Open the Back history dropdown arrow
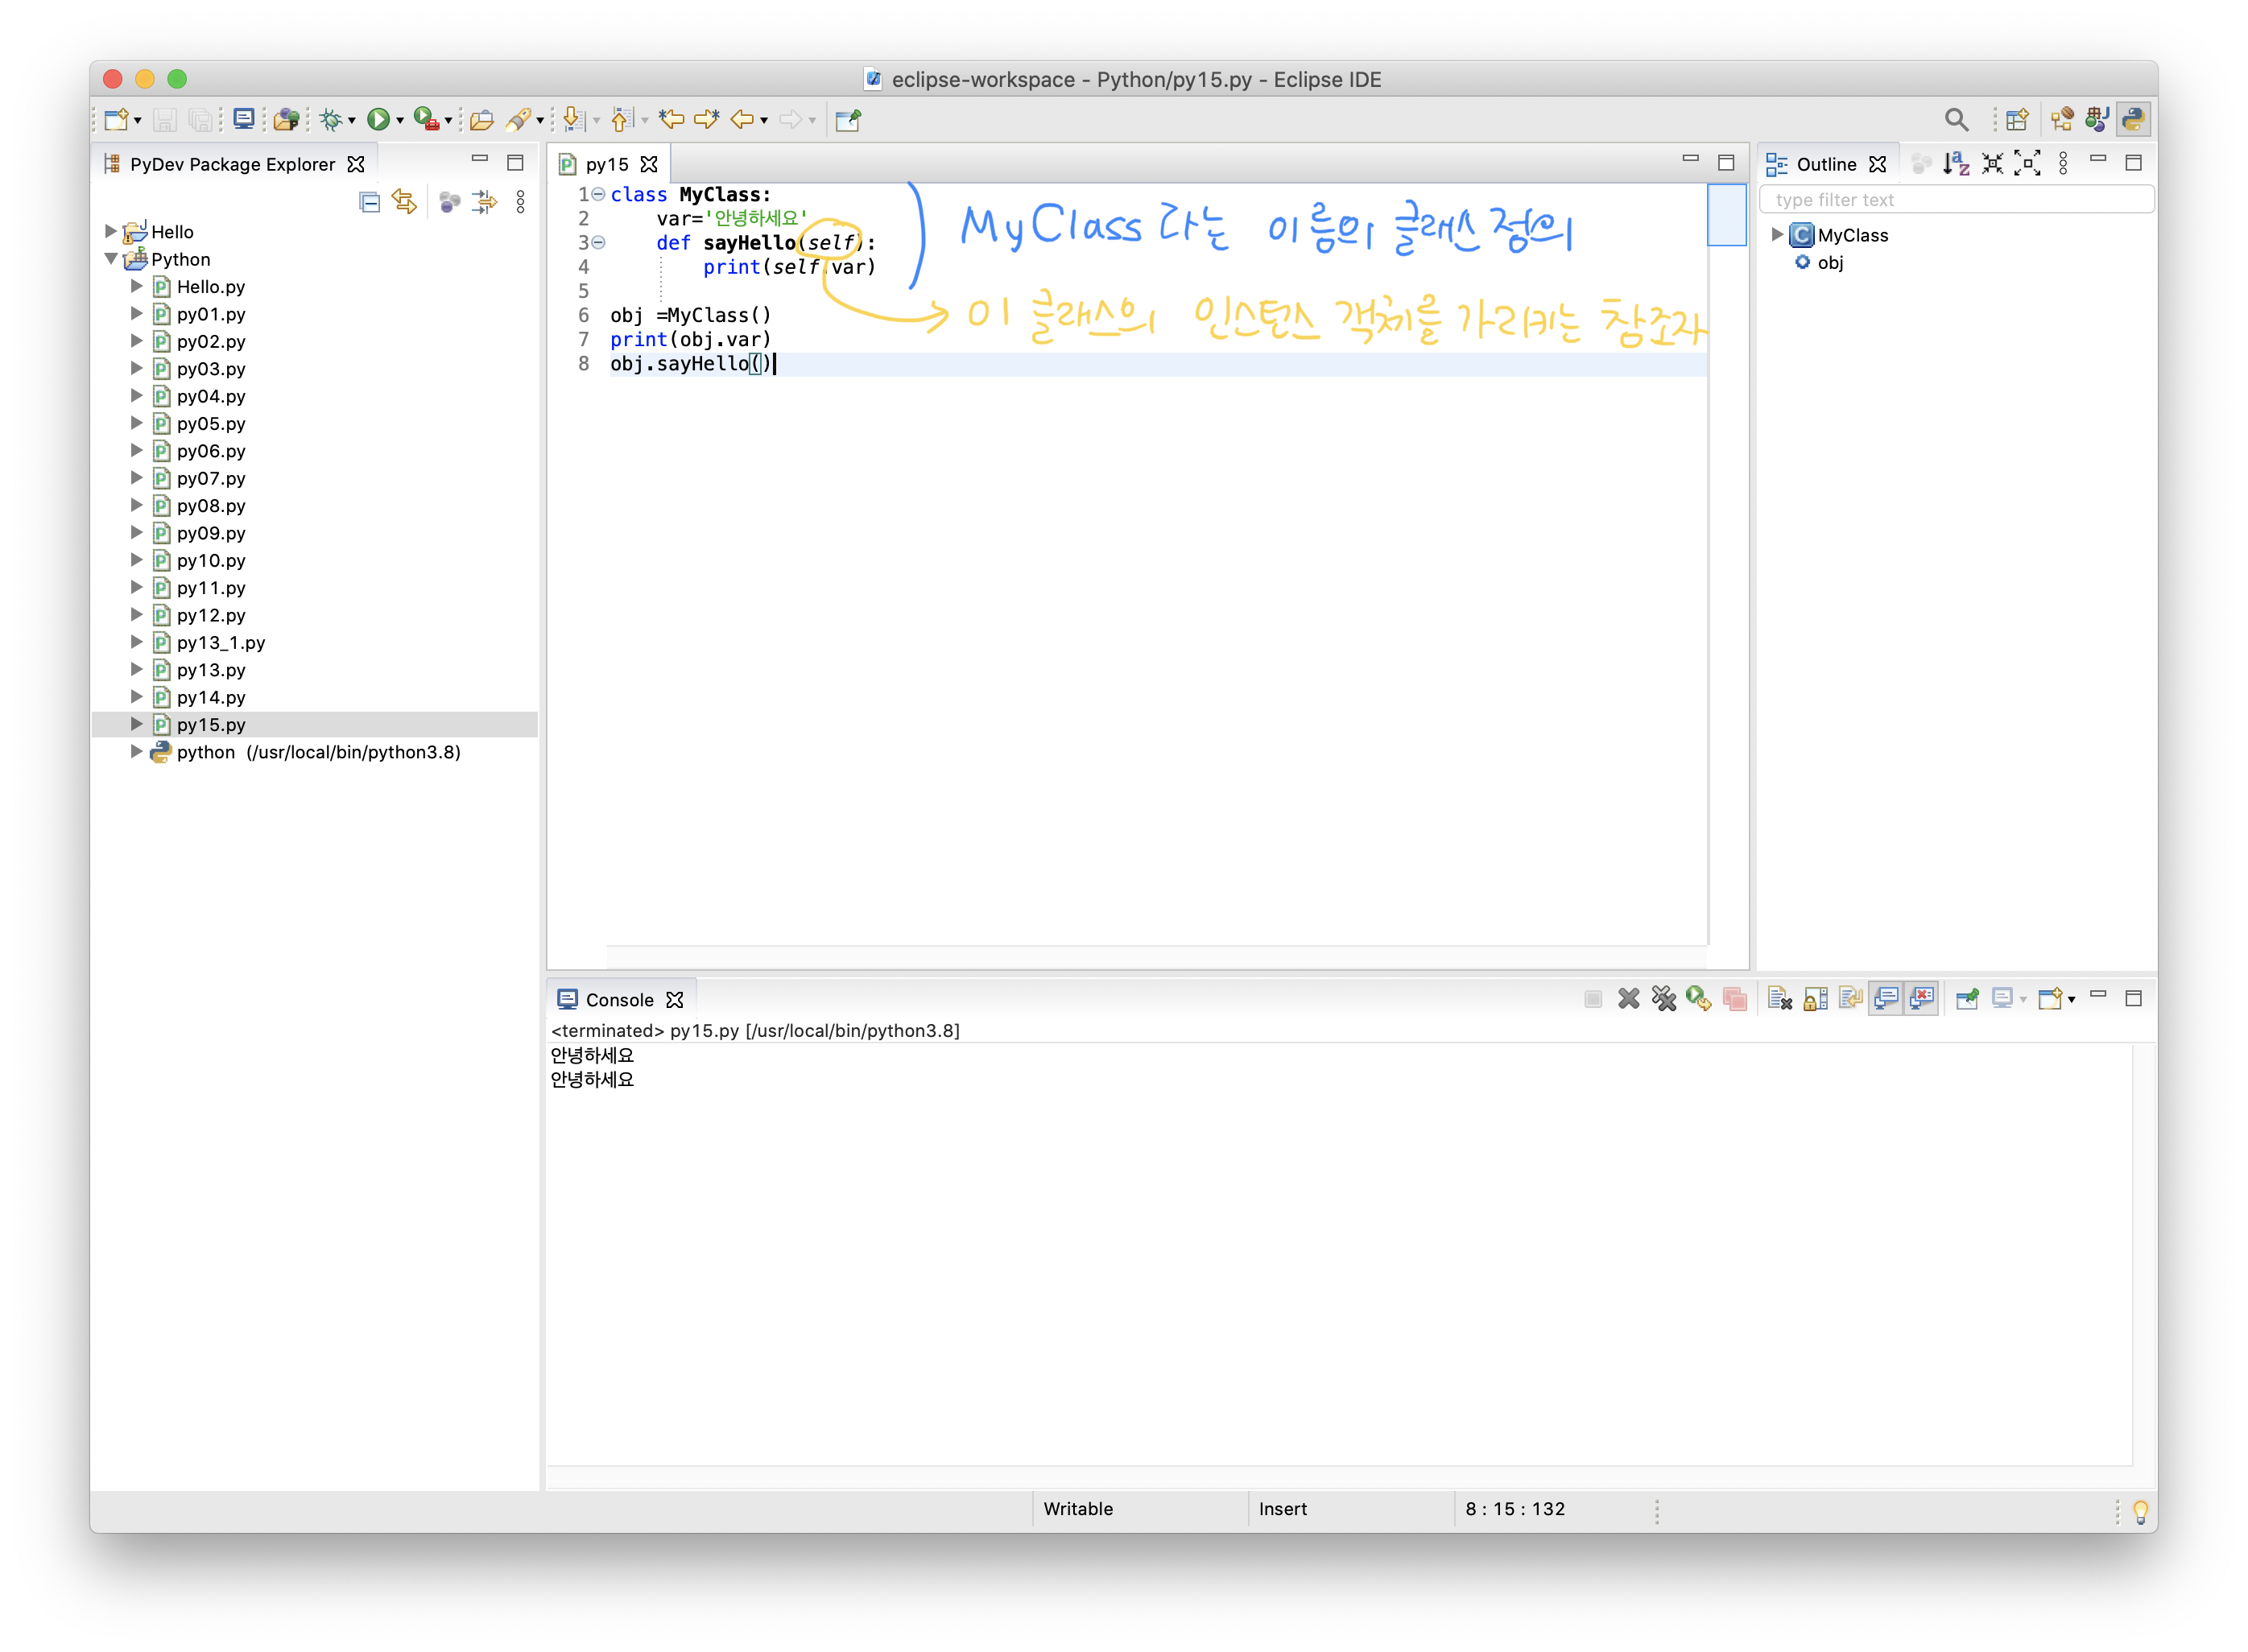 click(x=765, y=121)
